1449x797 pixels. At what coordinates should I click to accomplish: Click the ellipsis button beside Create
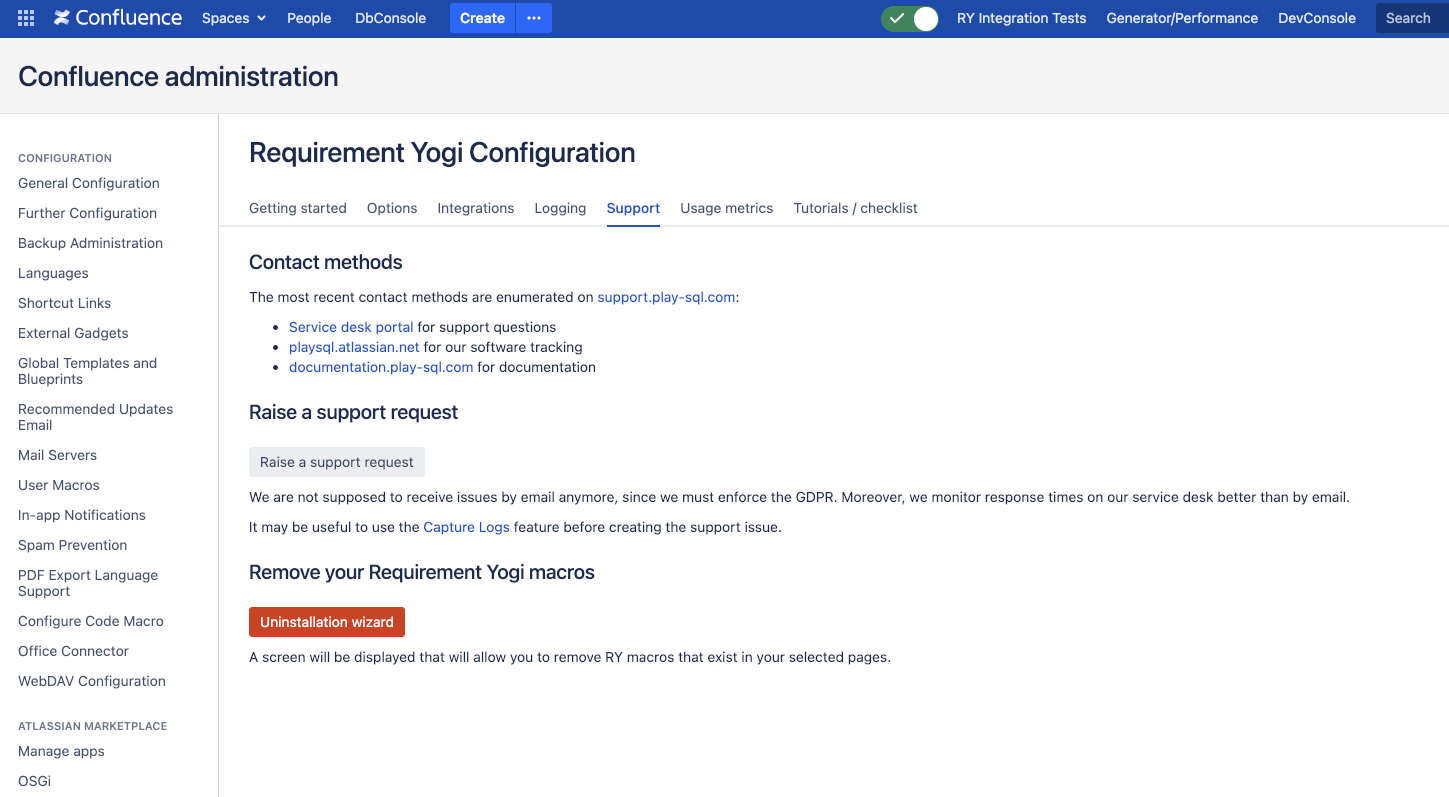534,18
